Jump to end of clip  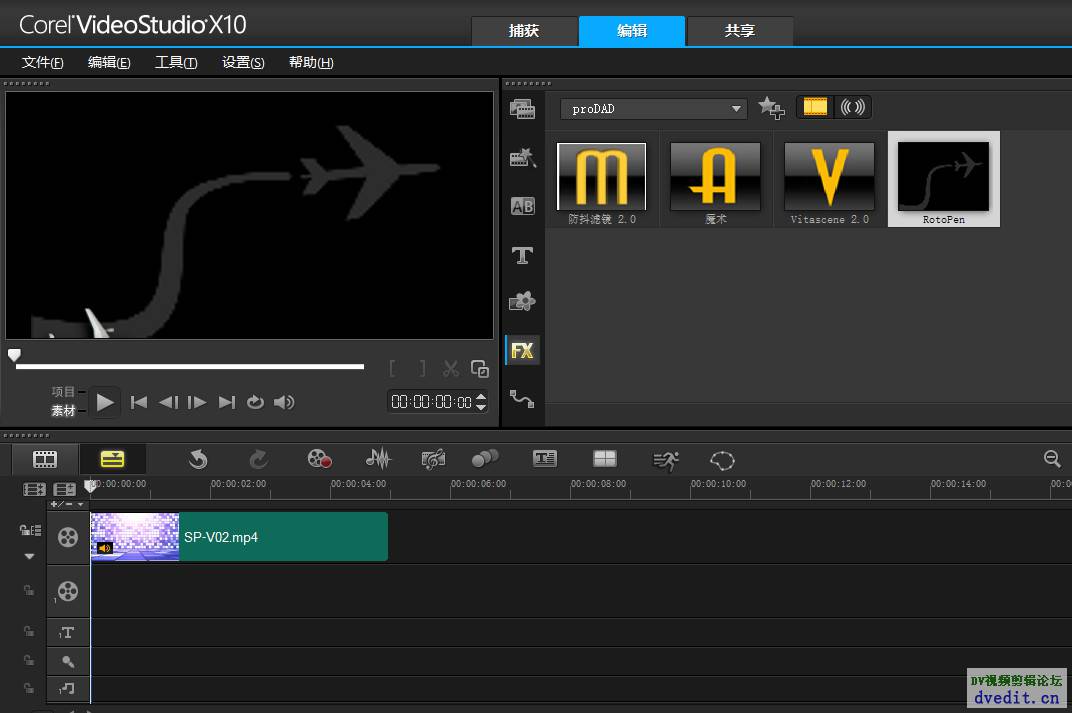click(226, 402)
